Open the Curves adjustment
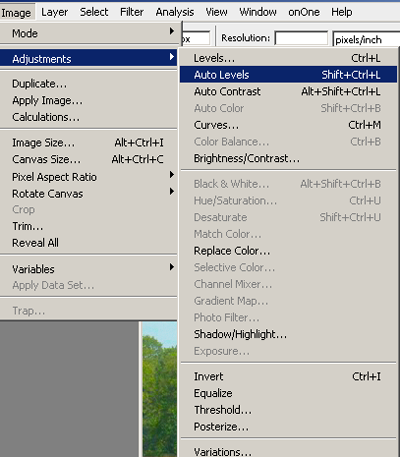Screen dimensions: 400x457 click(289, 125)
